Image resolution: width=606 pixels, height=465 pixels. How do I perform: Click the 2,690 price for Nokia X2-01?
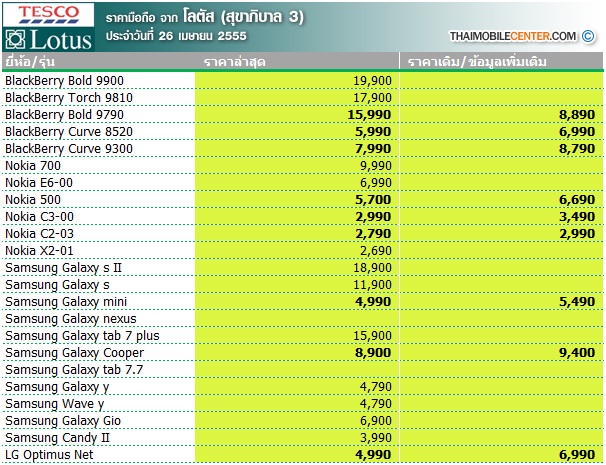376,251
